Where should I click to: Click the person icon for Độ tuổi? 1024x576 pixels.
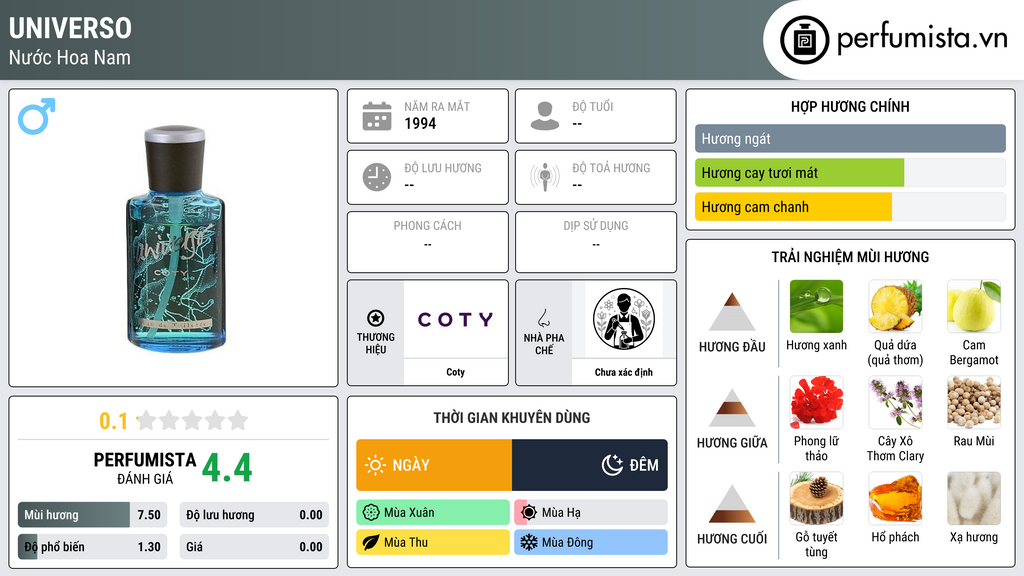(x=545, y=116)
